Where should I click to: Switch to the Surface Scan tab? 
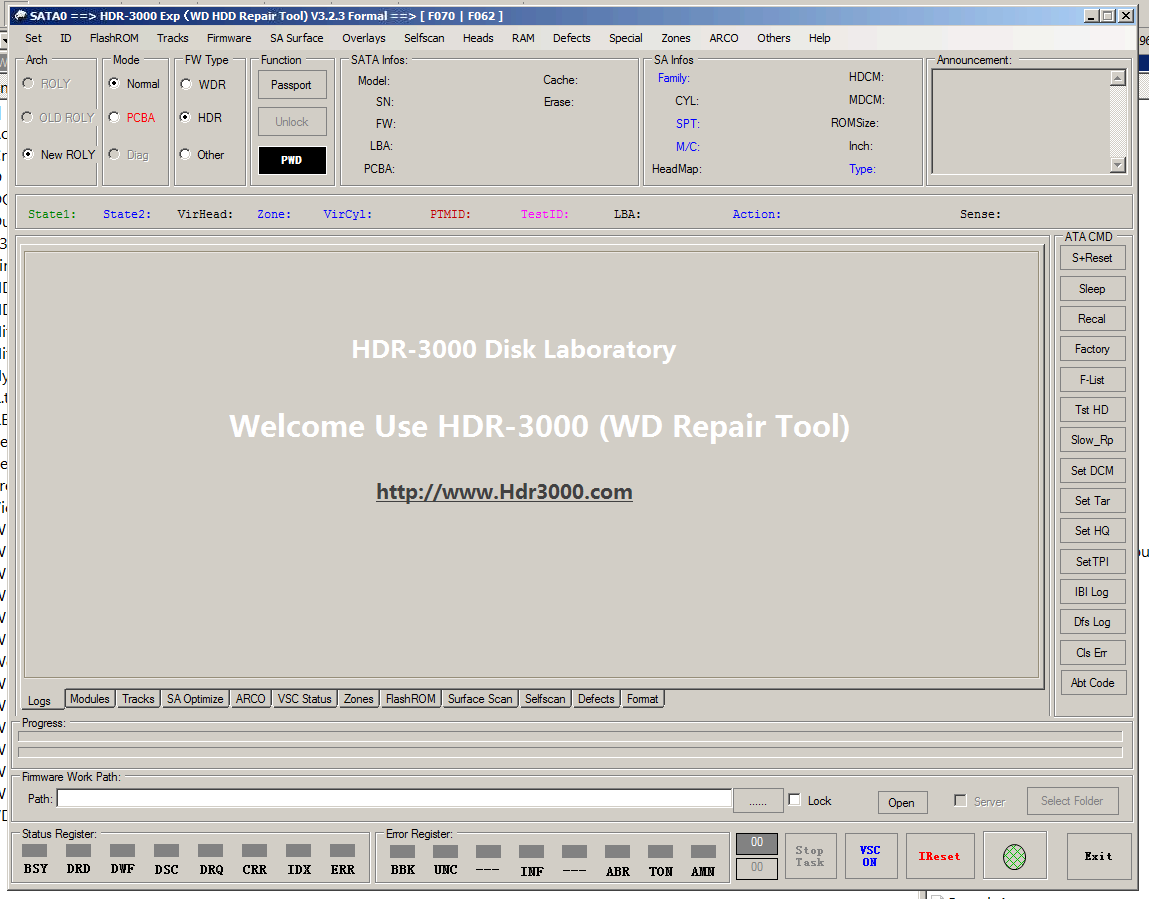[480, 699]
